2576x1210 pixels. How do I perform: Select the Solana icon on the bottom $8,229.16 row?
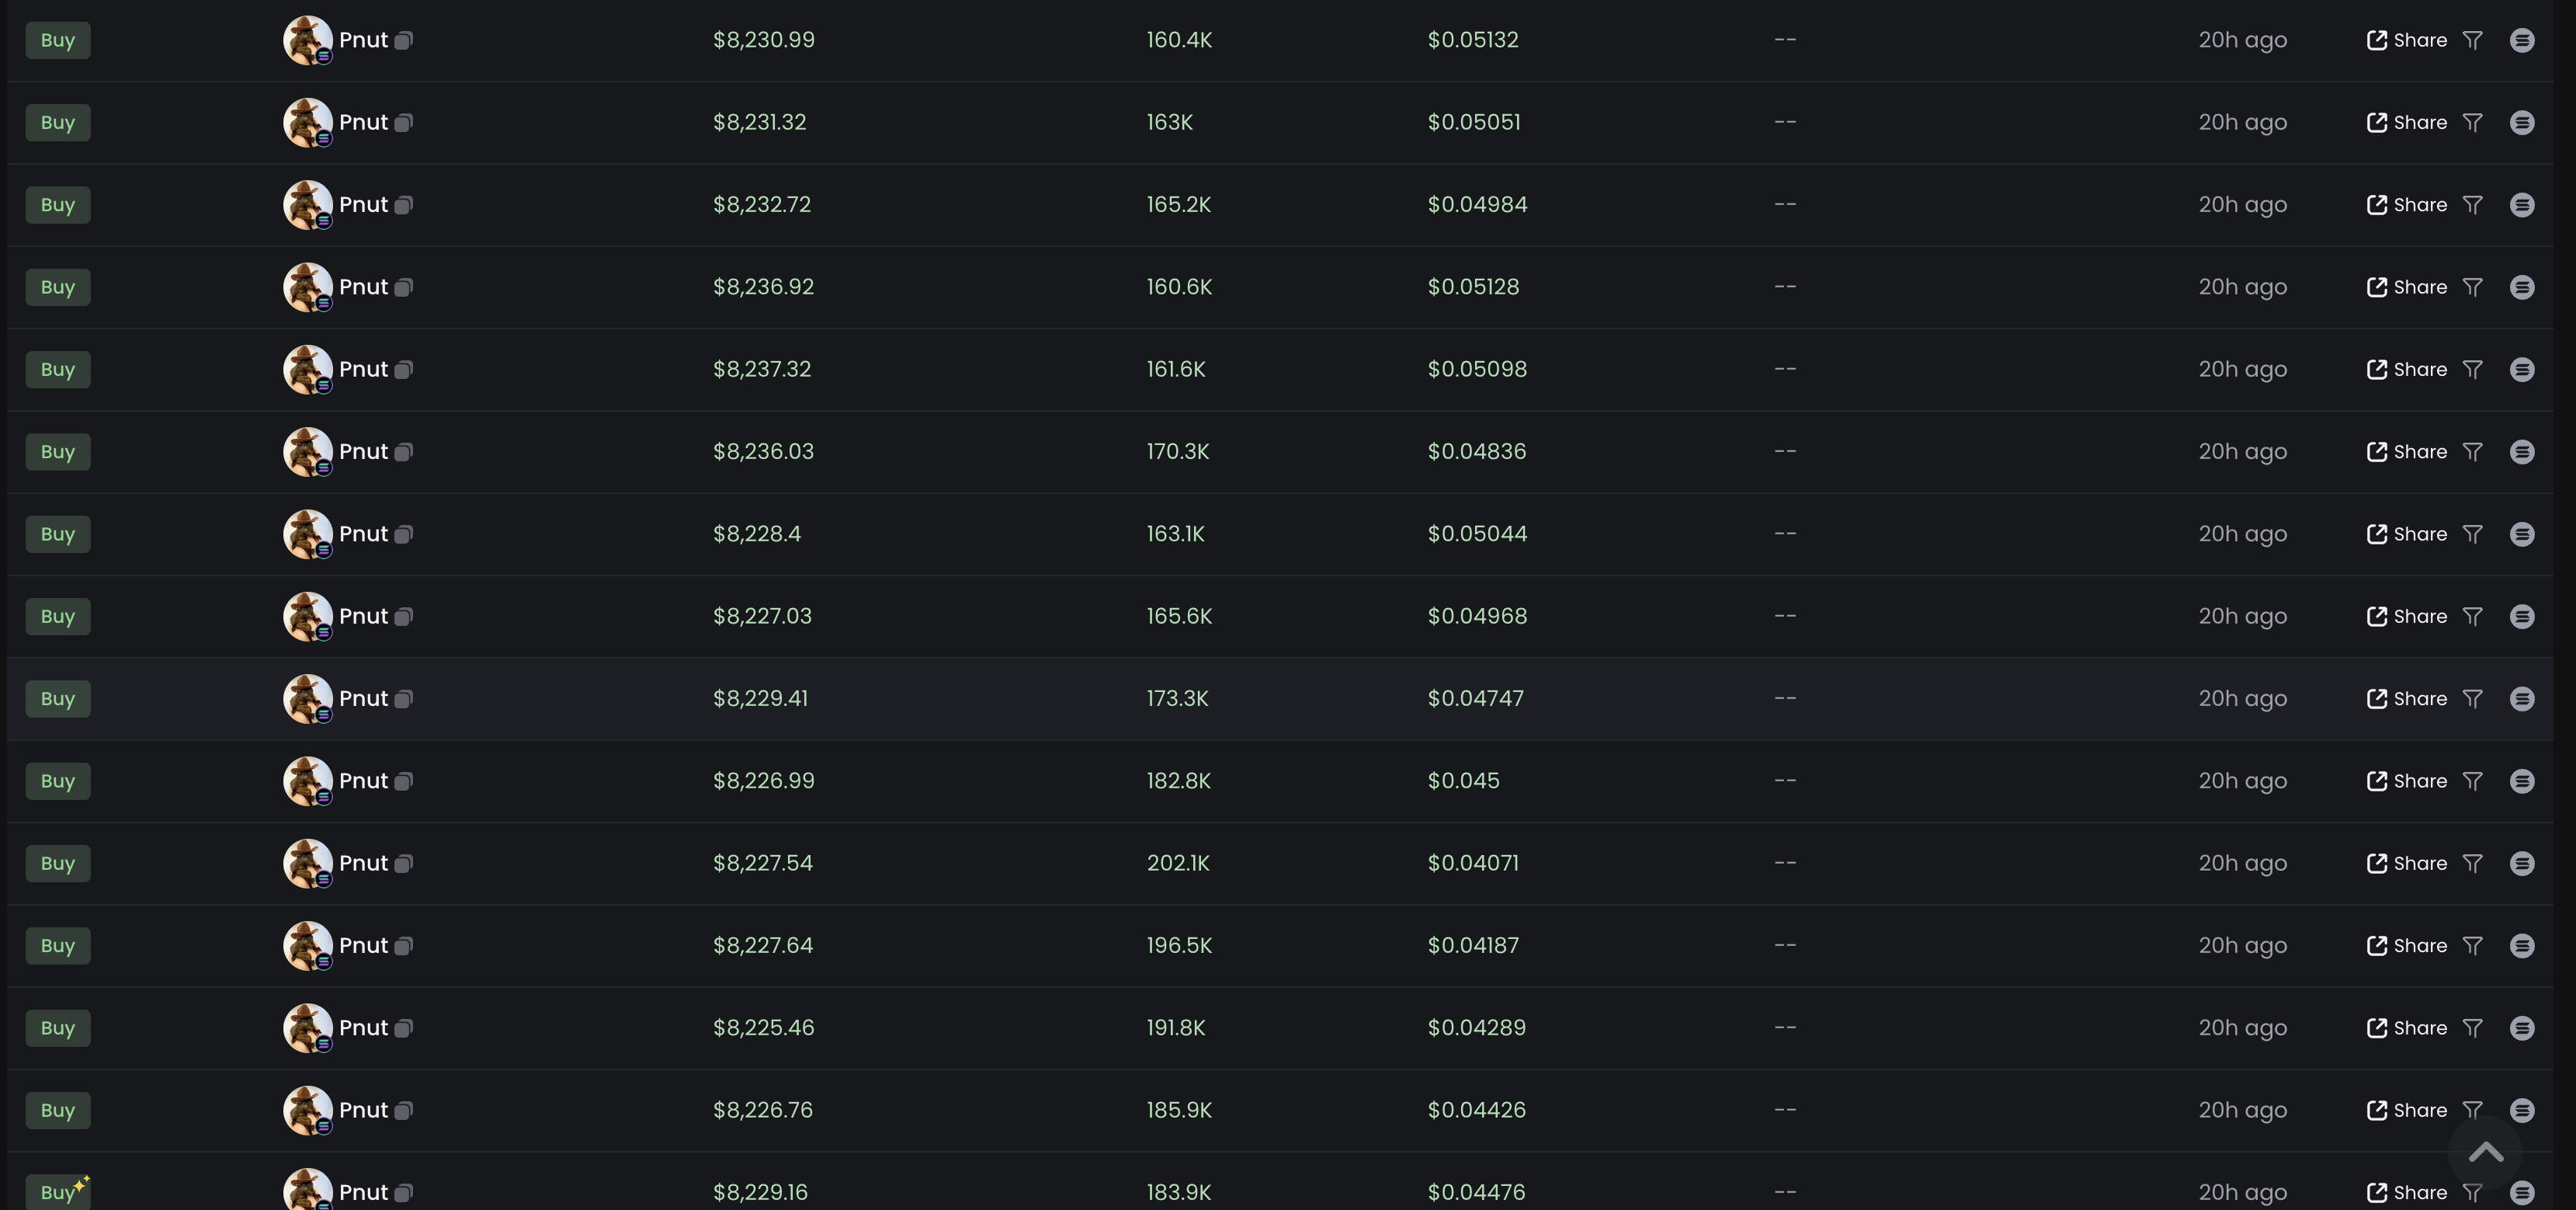2522,1192
